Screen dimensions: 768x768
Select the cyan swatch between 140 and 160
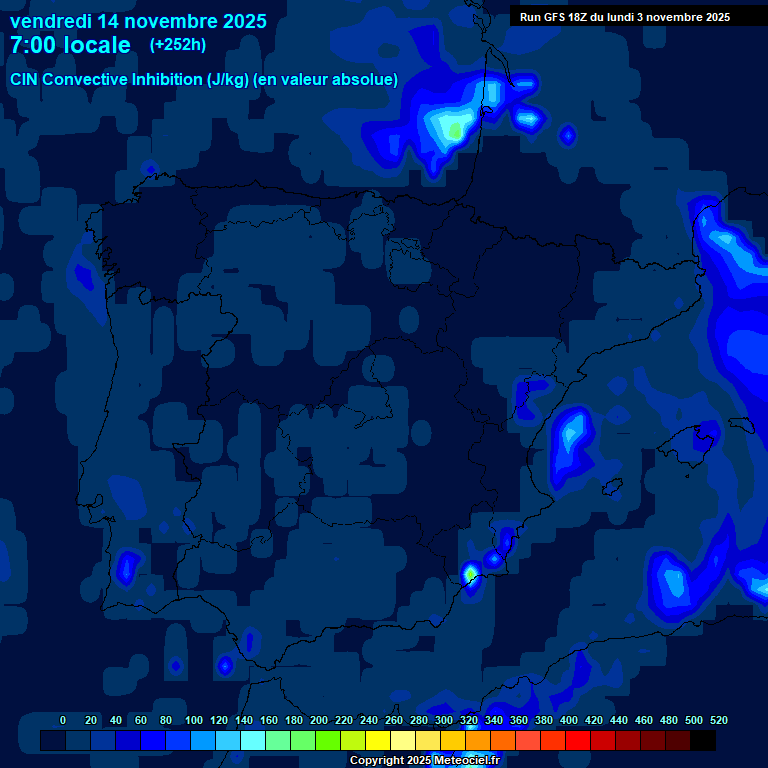253,740
